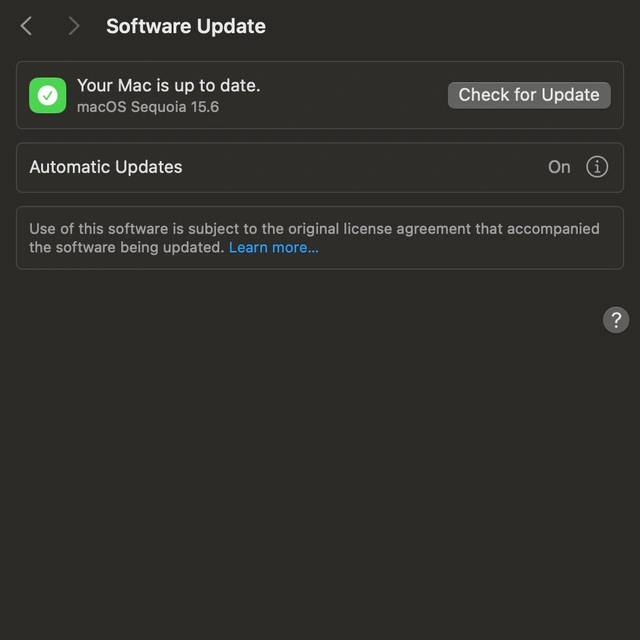Click the Check for Update button
This screenshot has width=640, height=640.
[529, 95]
